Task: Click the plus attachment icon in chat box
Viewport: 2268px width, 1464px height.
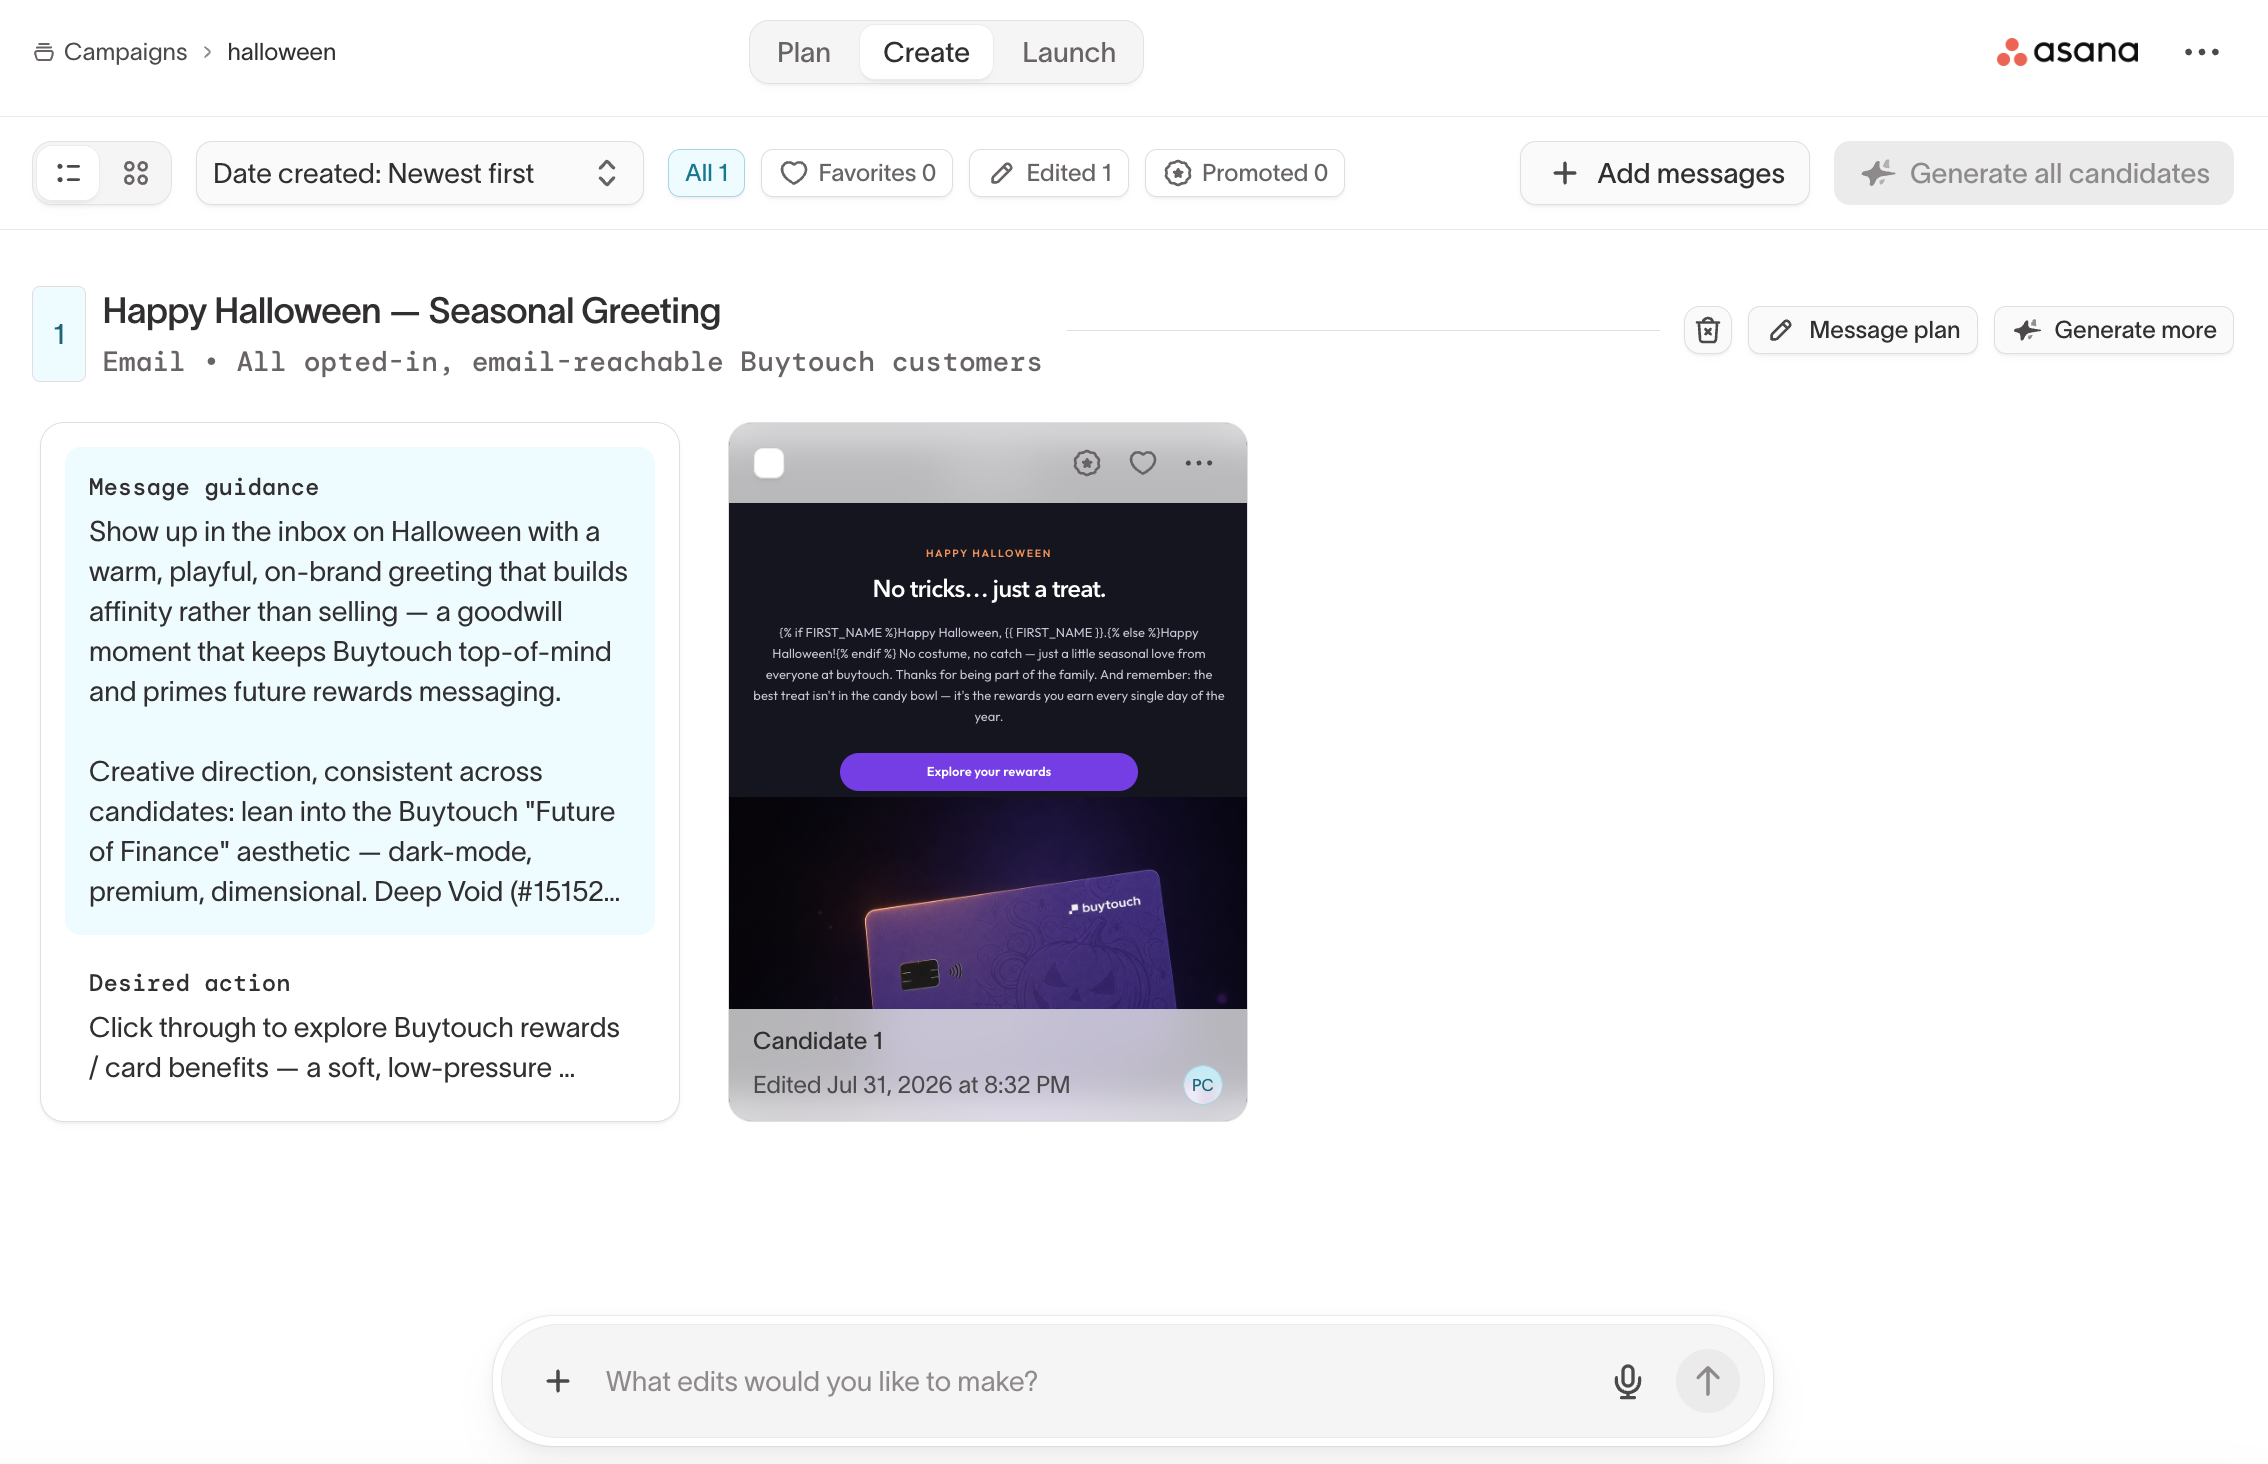Action: (558, 1381)
